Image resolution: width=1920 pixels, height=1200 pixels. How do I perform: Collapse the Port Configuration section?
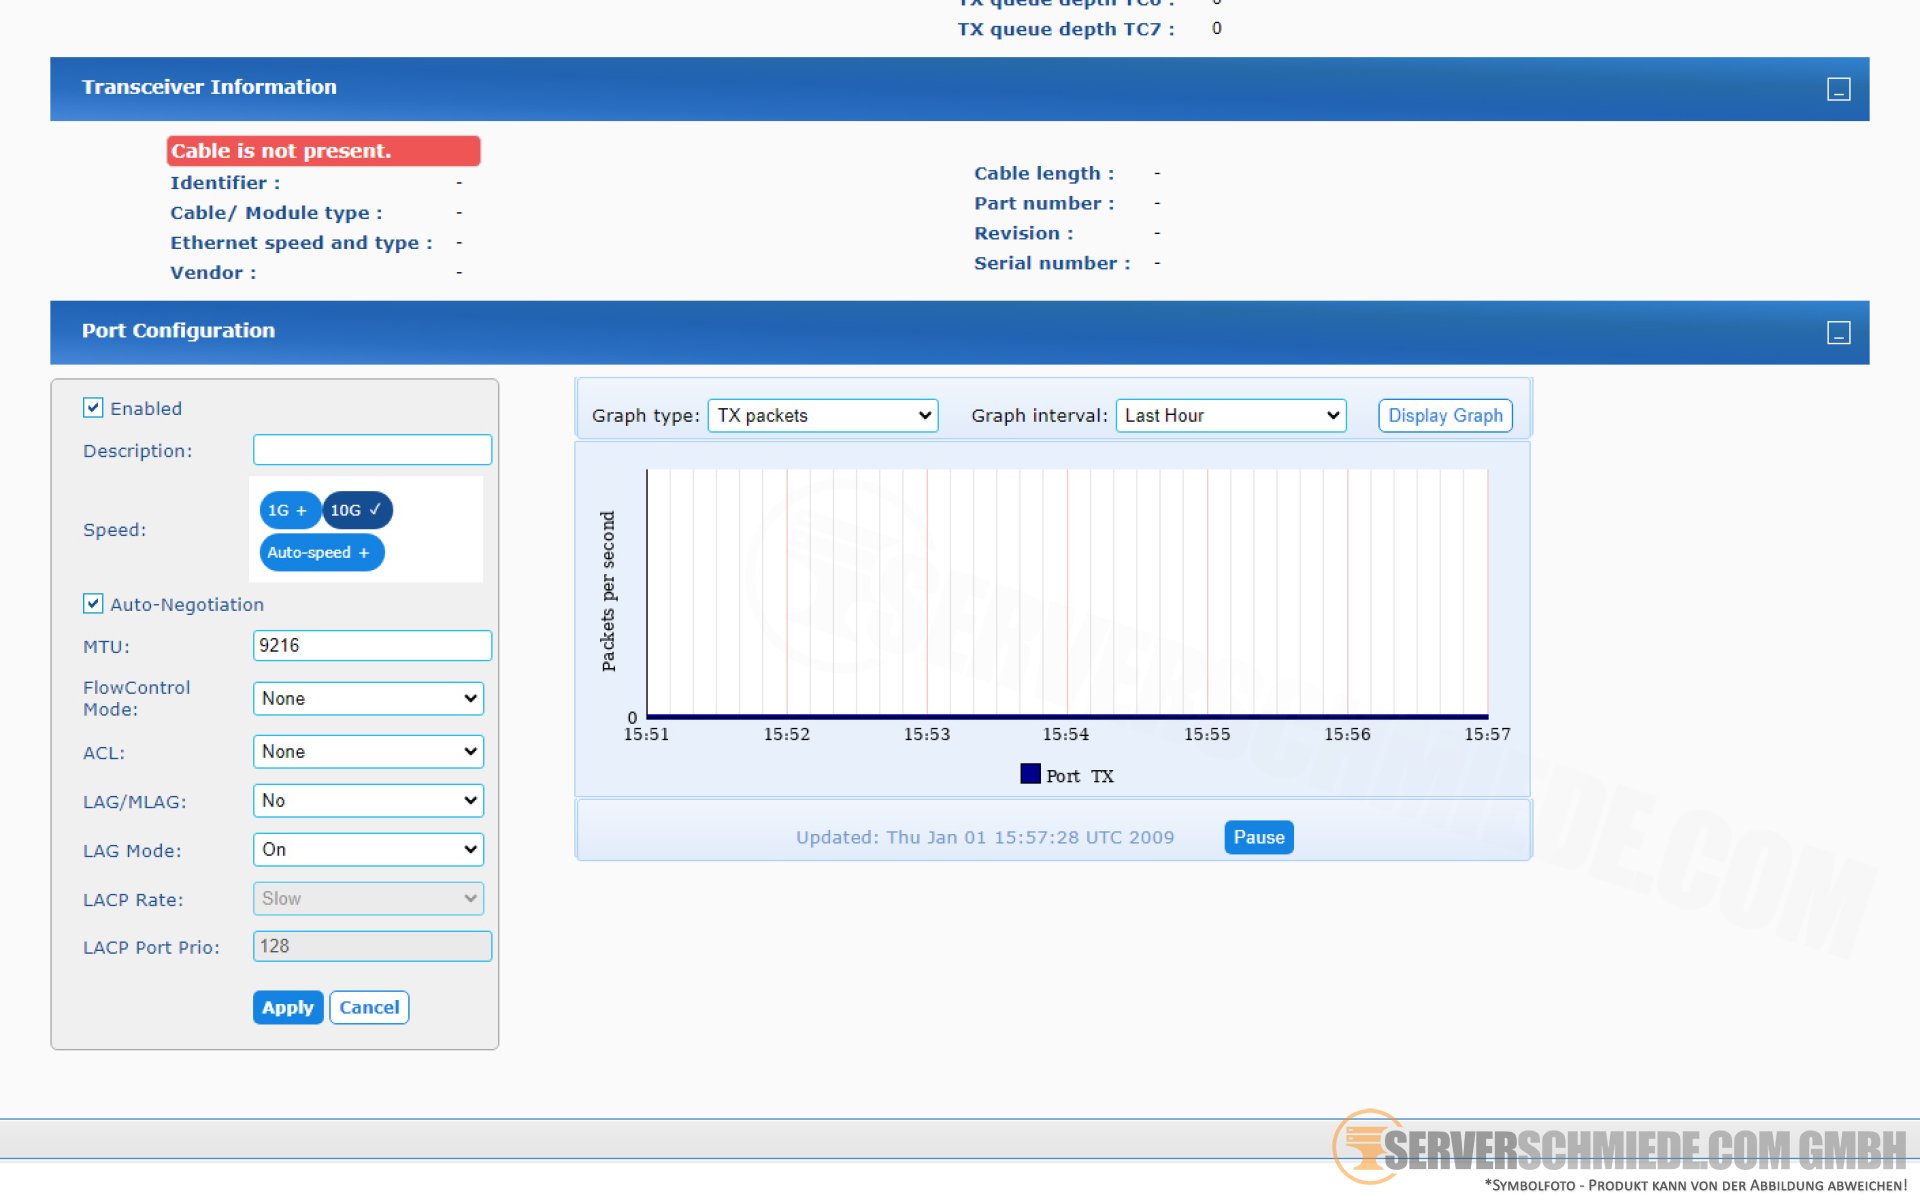pos(1838,333)
